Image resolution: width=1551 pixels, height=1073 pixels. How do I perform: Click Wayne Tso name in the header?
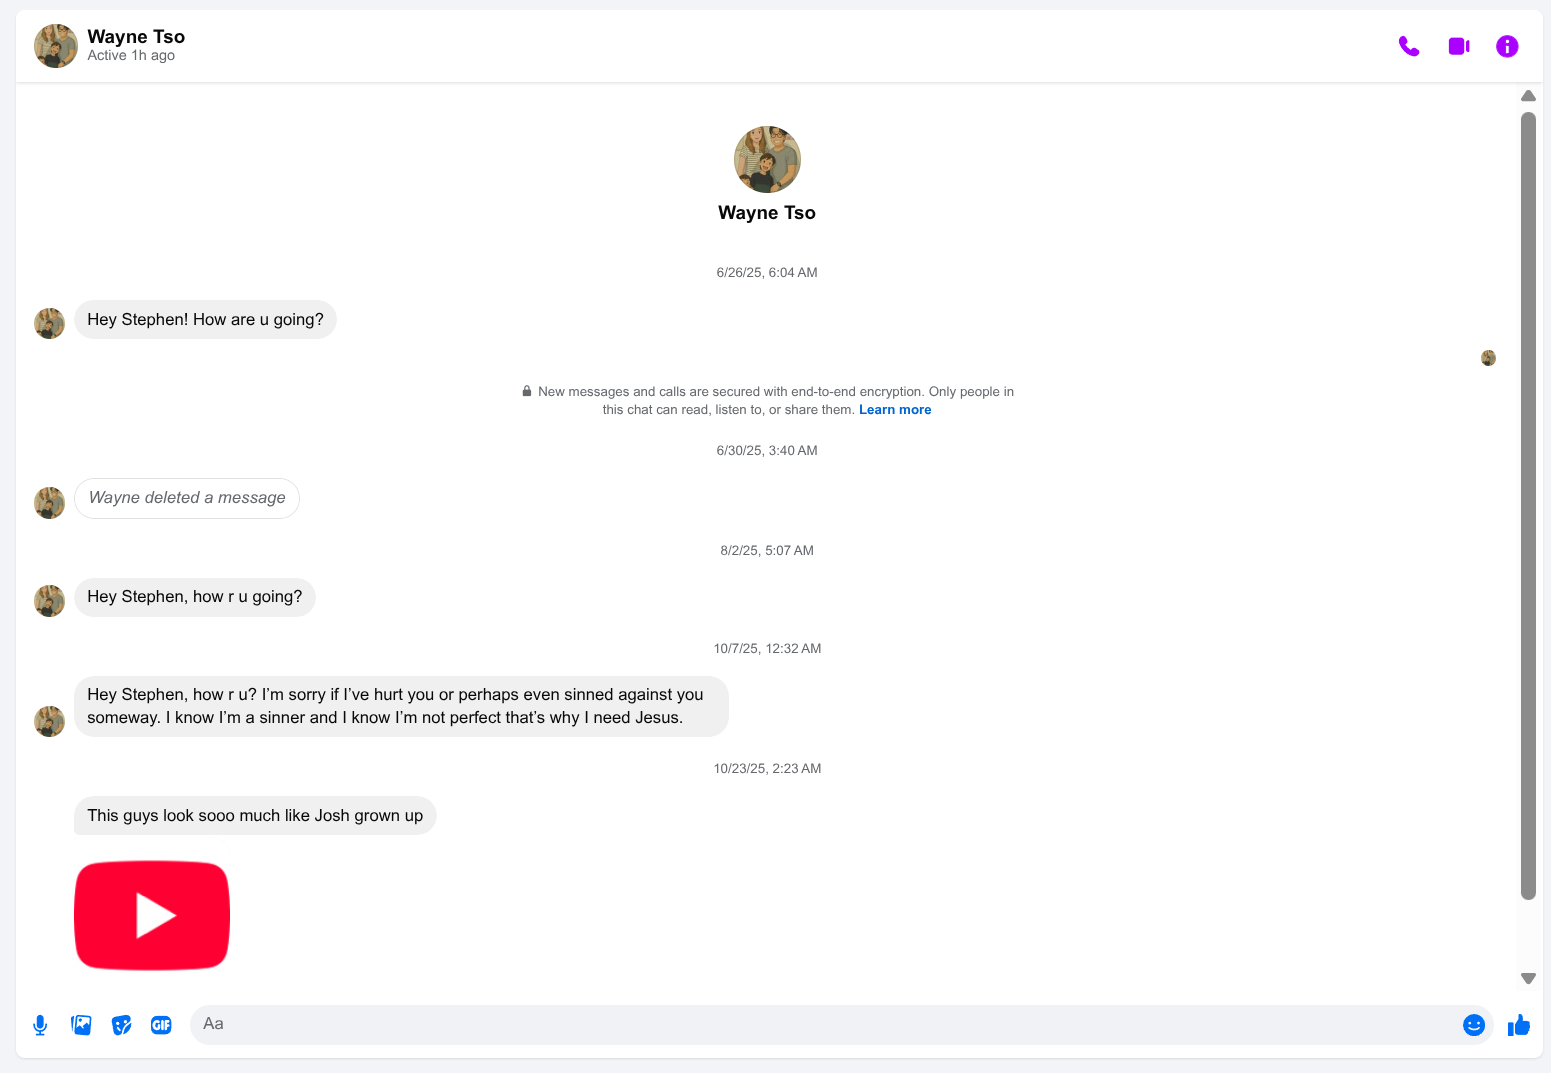pyautogui.click(x=136, y=37)
